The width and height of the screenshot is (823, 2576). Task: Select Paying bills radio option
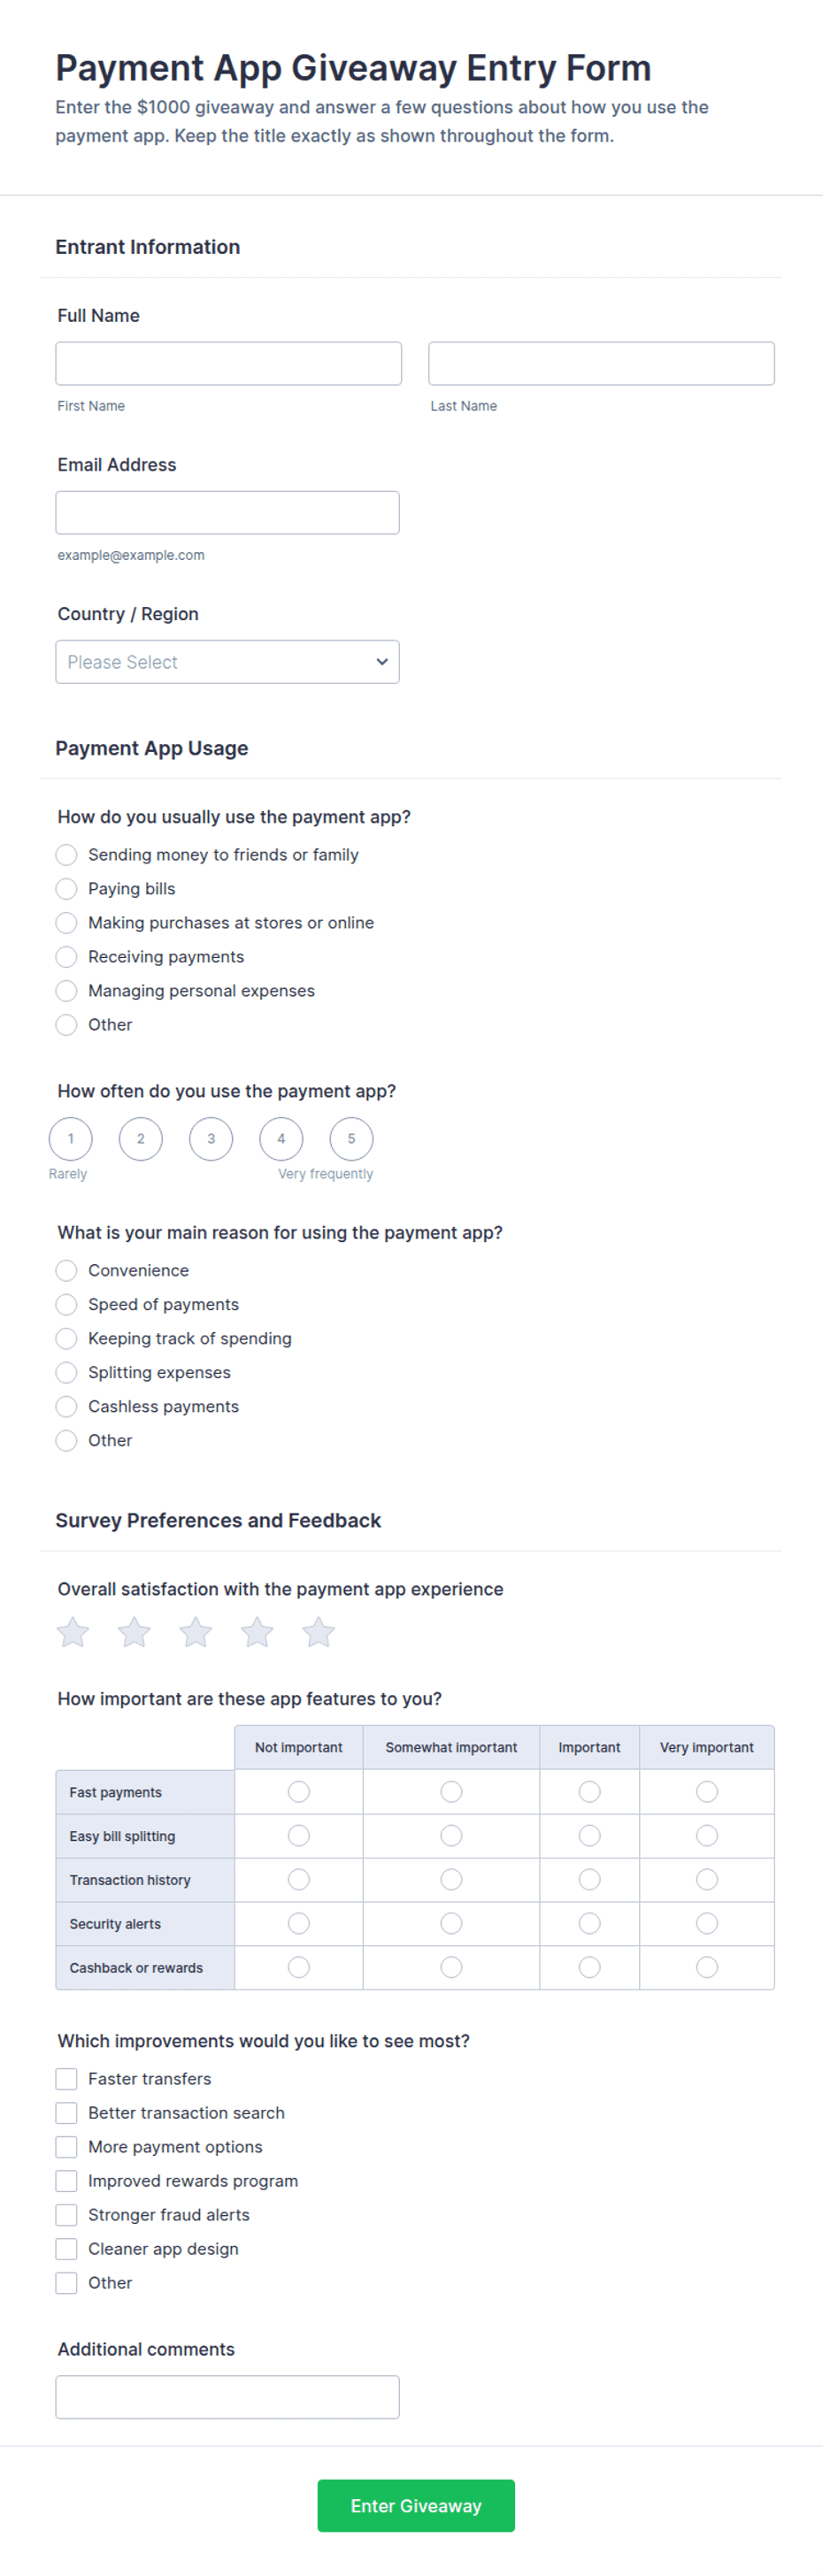tap(66, 889)
